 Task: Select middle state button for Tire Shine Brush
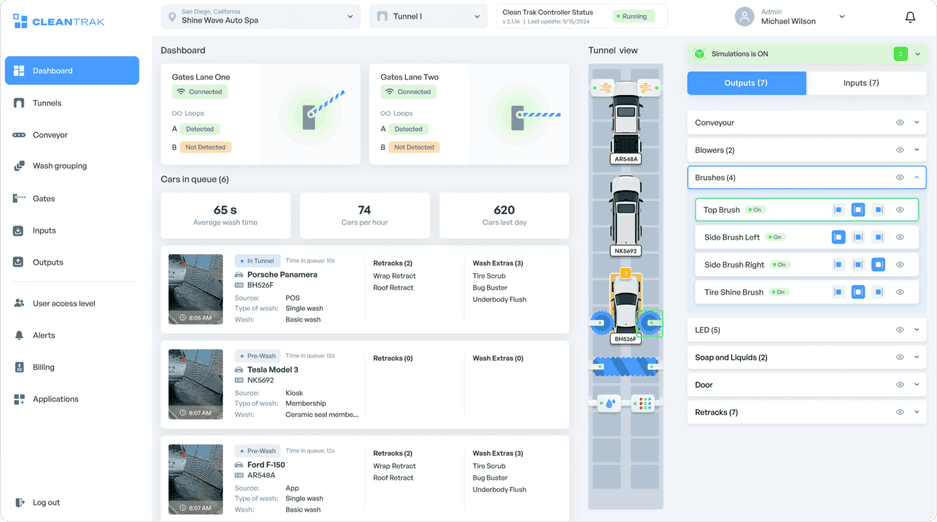[858, 292]
